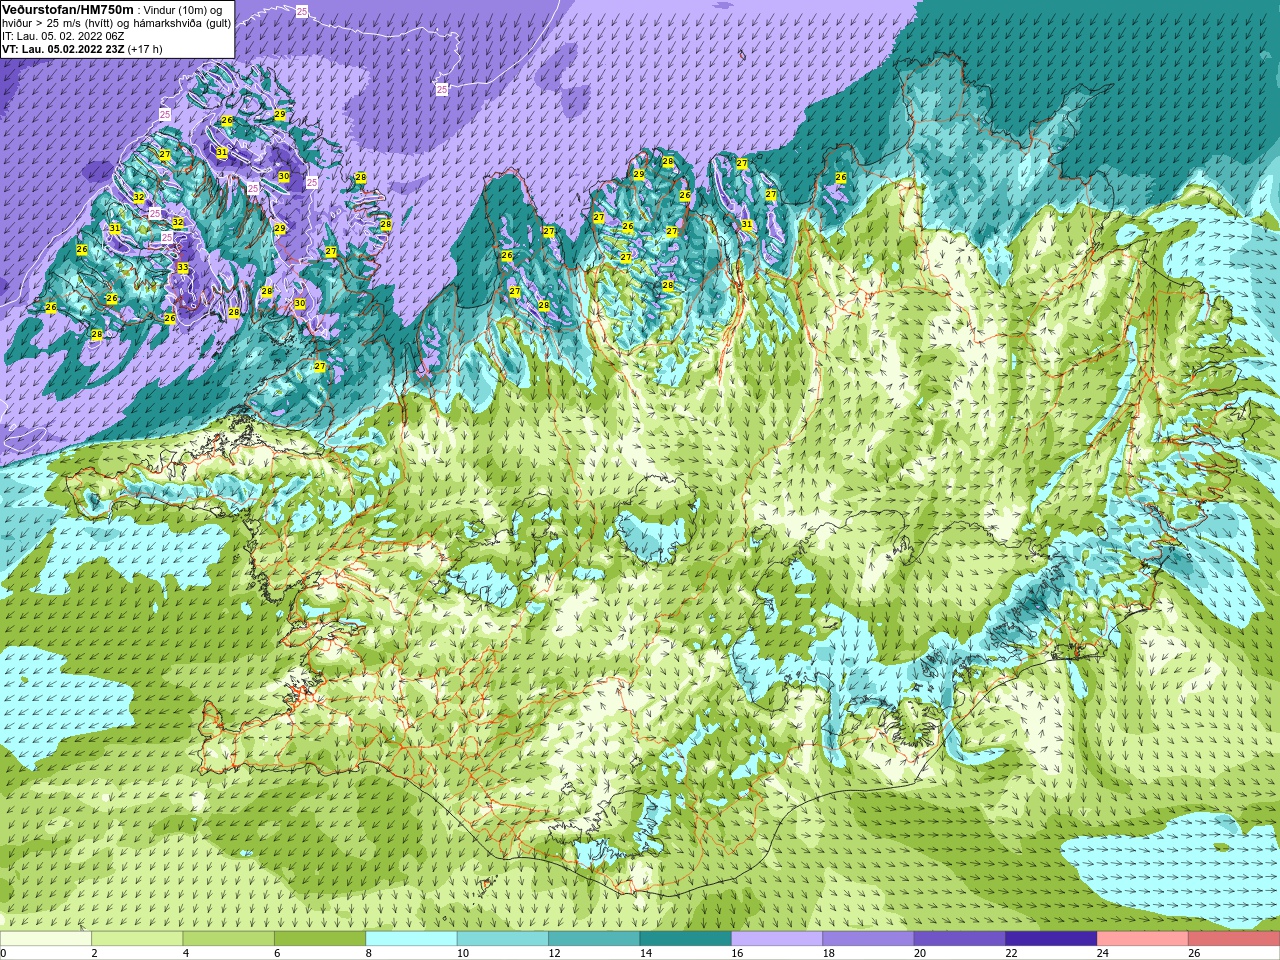The width and height of the screenshot is (1280, 960).
Task: Click the 'IT: Lau. 05. 02. 2022 06Z' line
Action: [63, 36]
